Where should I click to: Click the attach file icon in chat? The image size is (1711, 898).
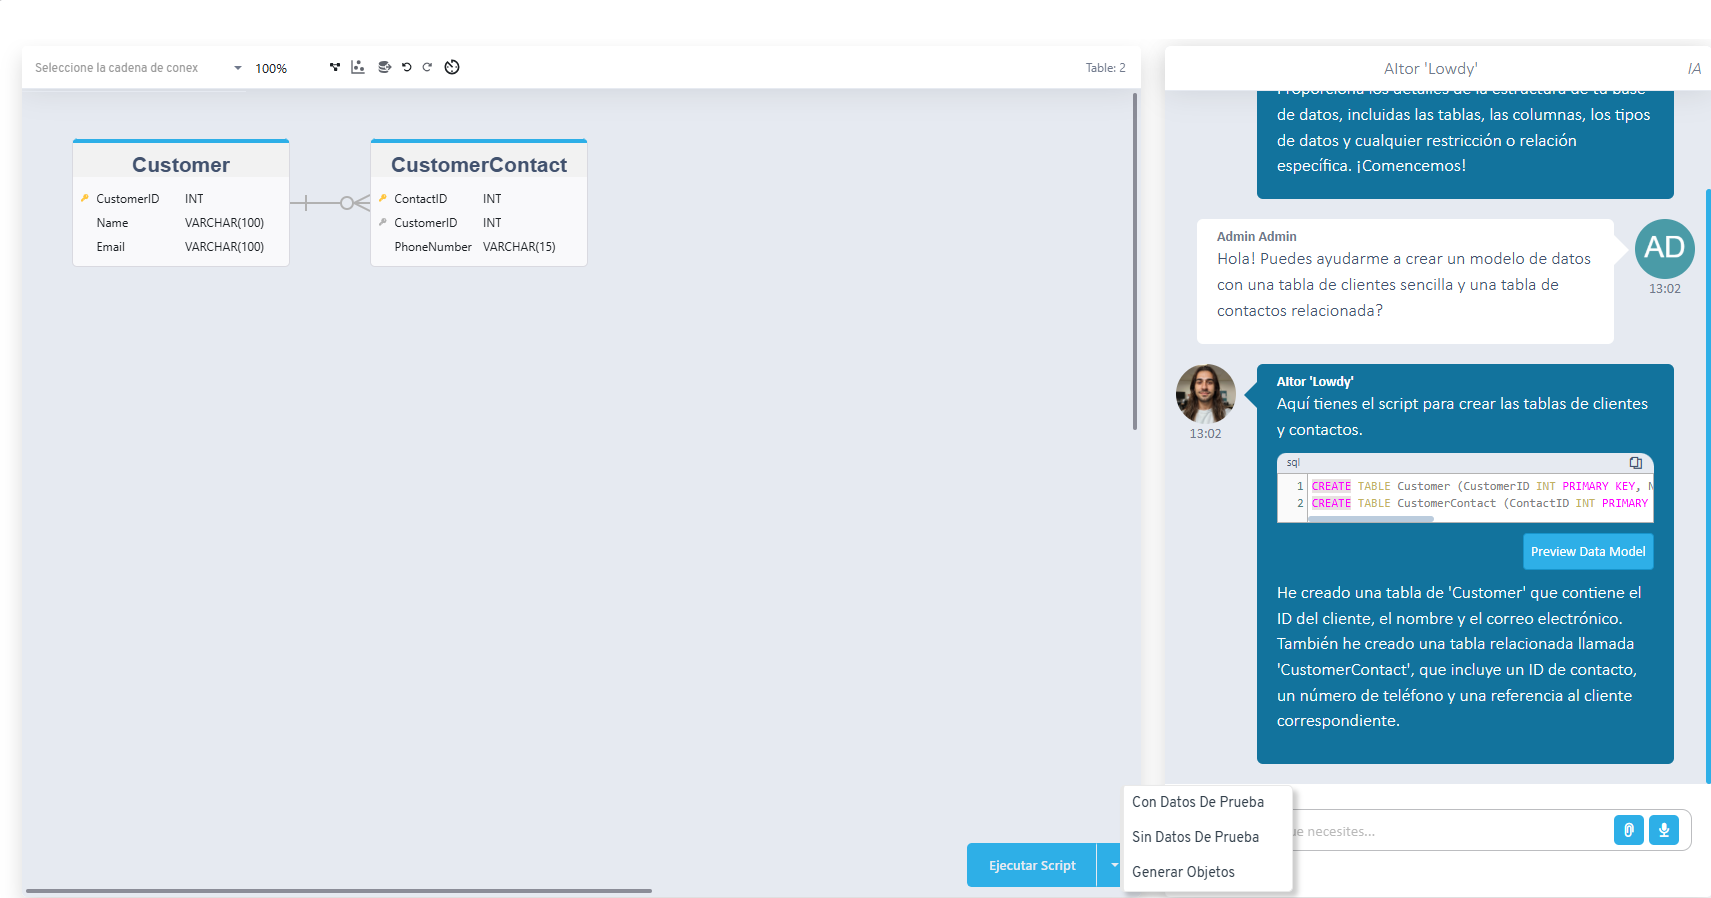(x=1629, y=830)
